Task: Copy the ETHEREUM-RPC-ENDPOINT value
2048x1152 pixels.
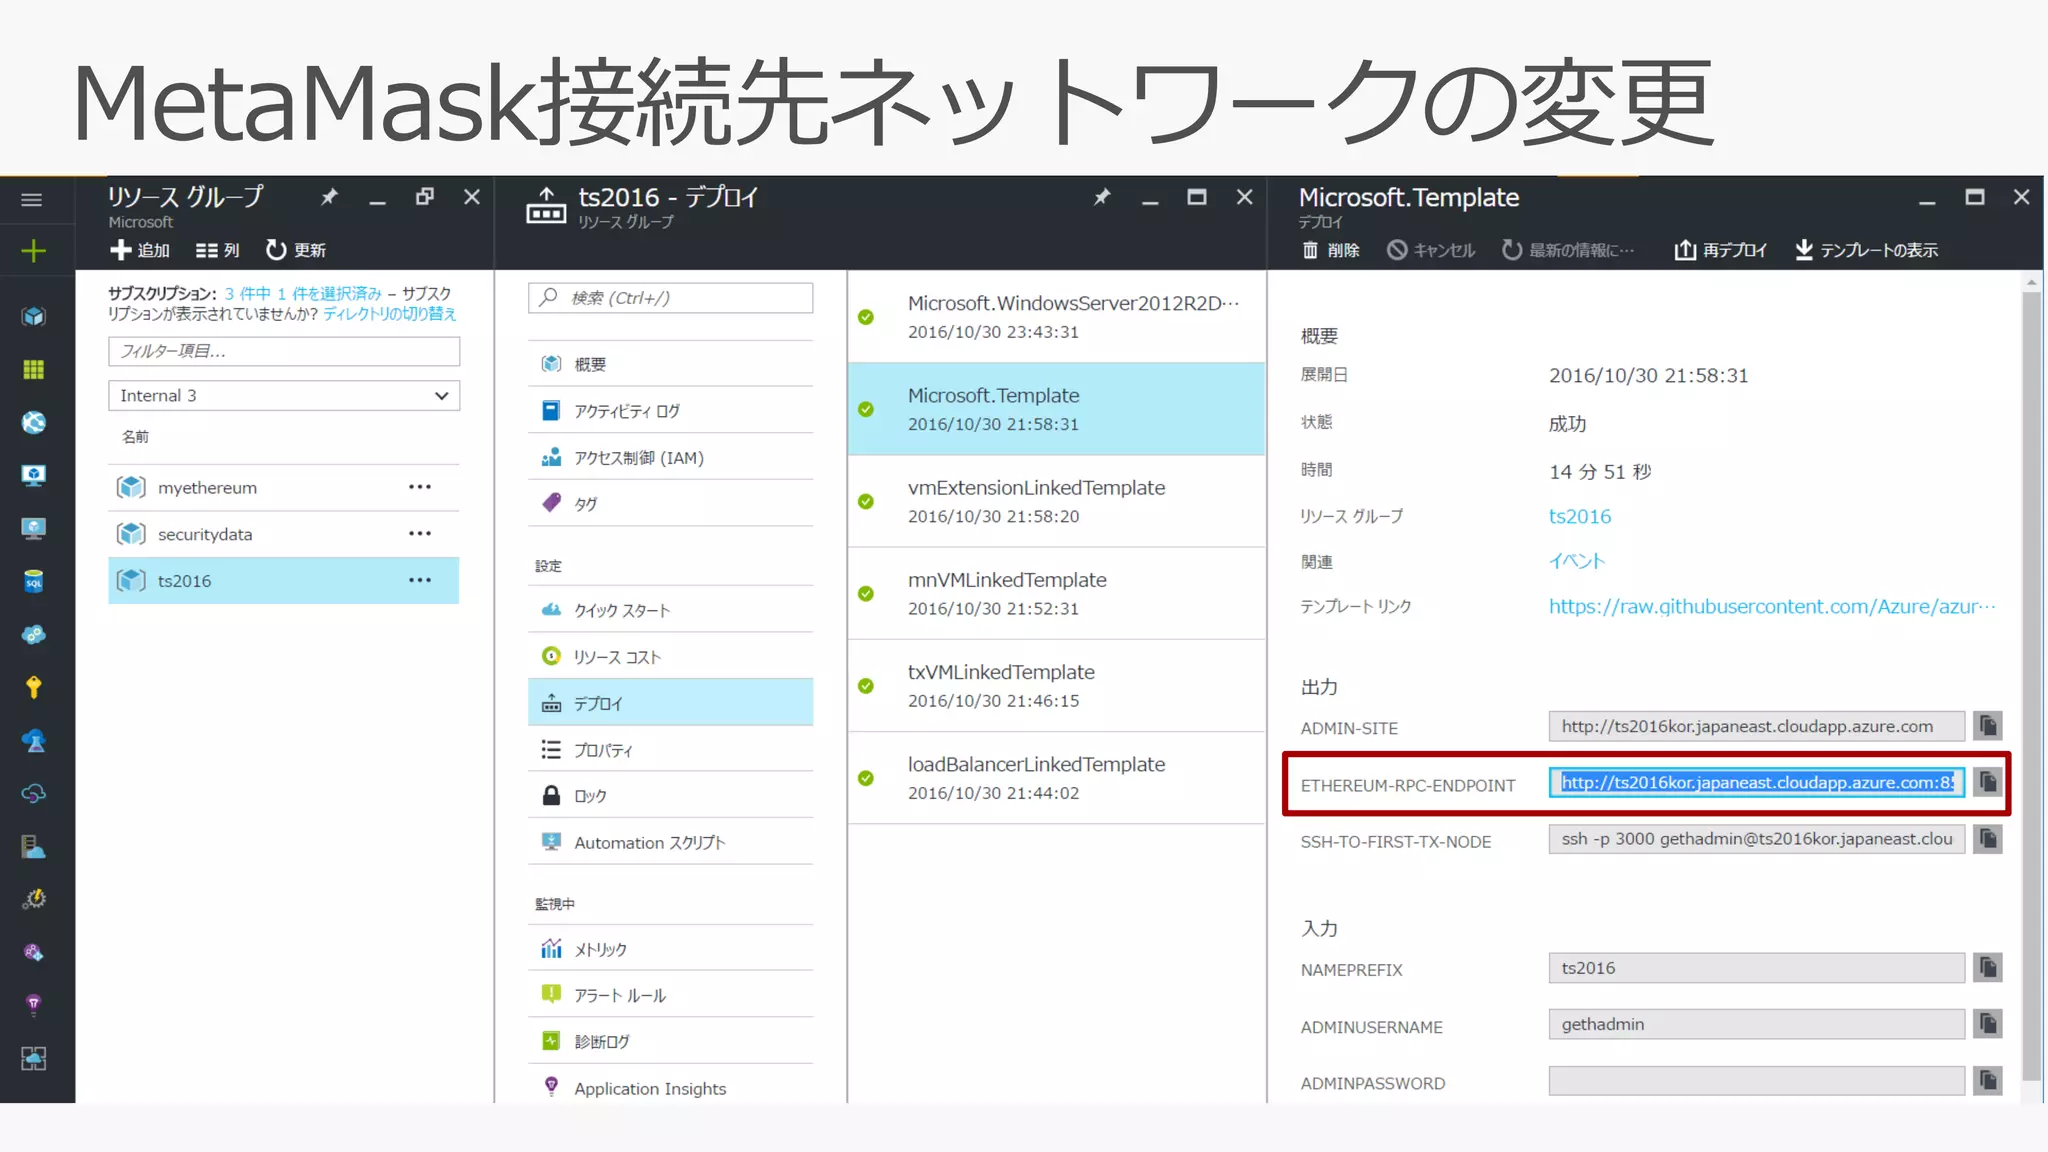Action: point(1988,782)
